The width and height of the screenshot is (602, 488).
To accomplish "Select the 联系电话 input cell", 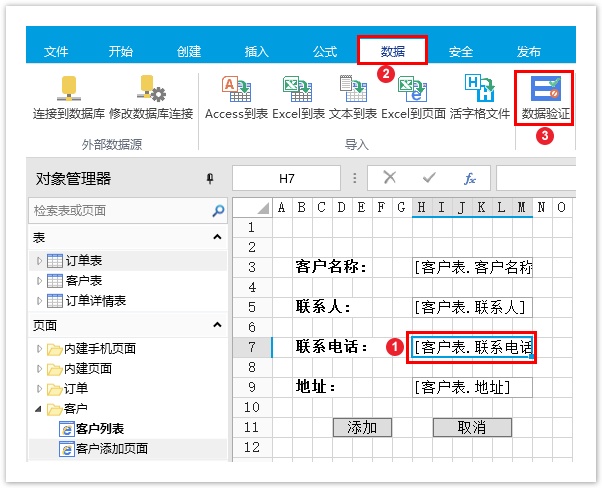I will point(471,347).
